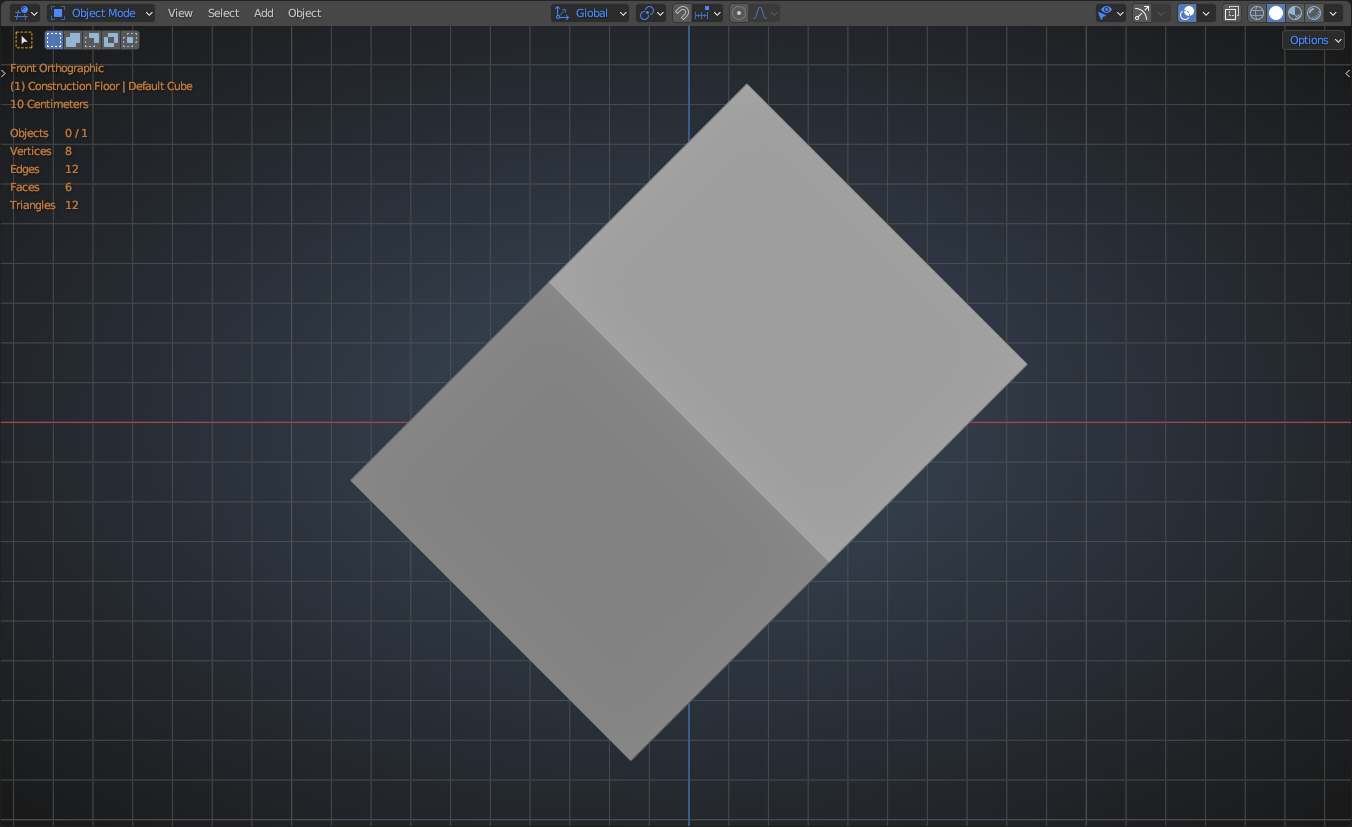
Task: Toggle X-Ray view
Action: click(x=1232, y=13)
